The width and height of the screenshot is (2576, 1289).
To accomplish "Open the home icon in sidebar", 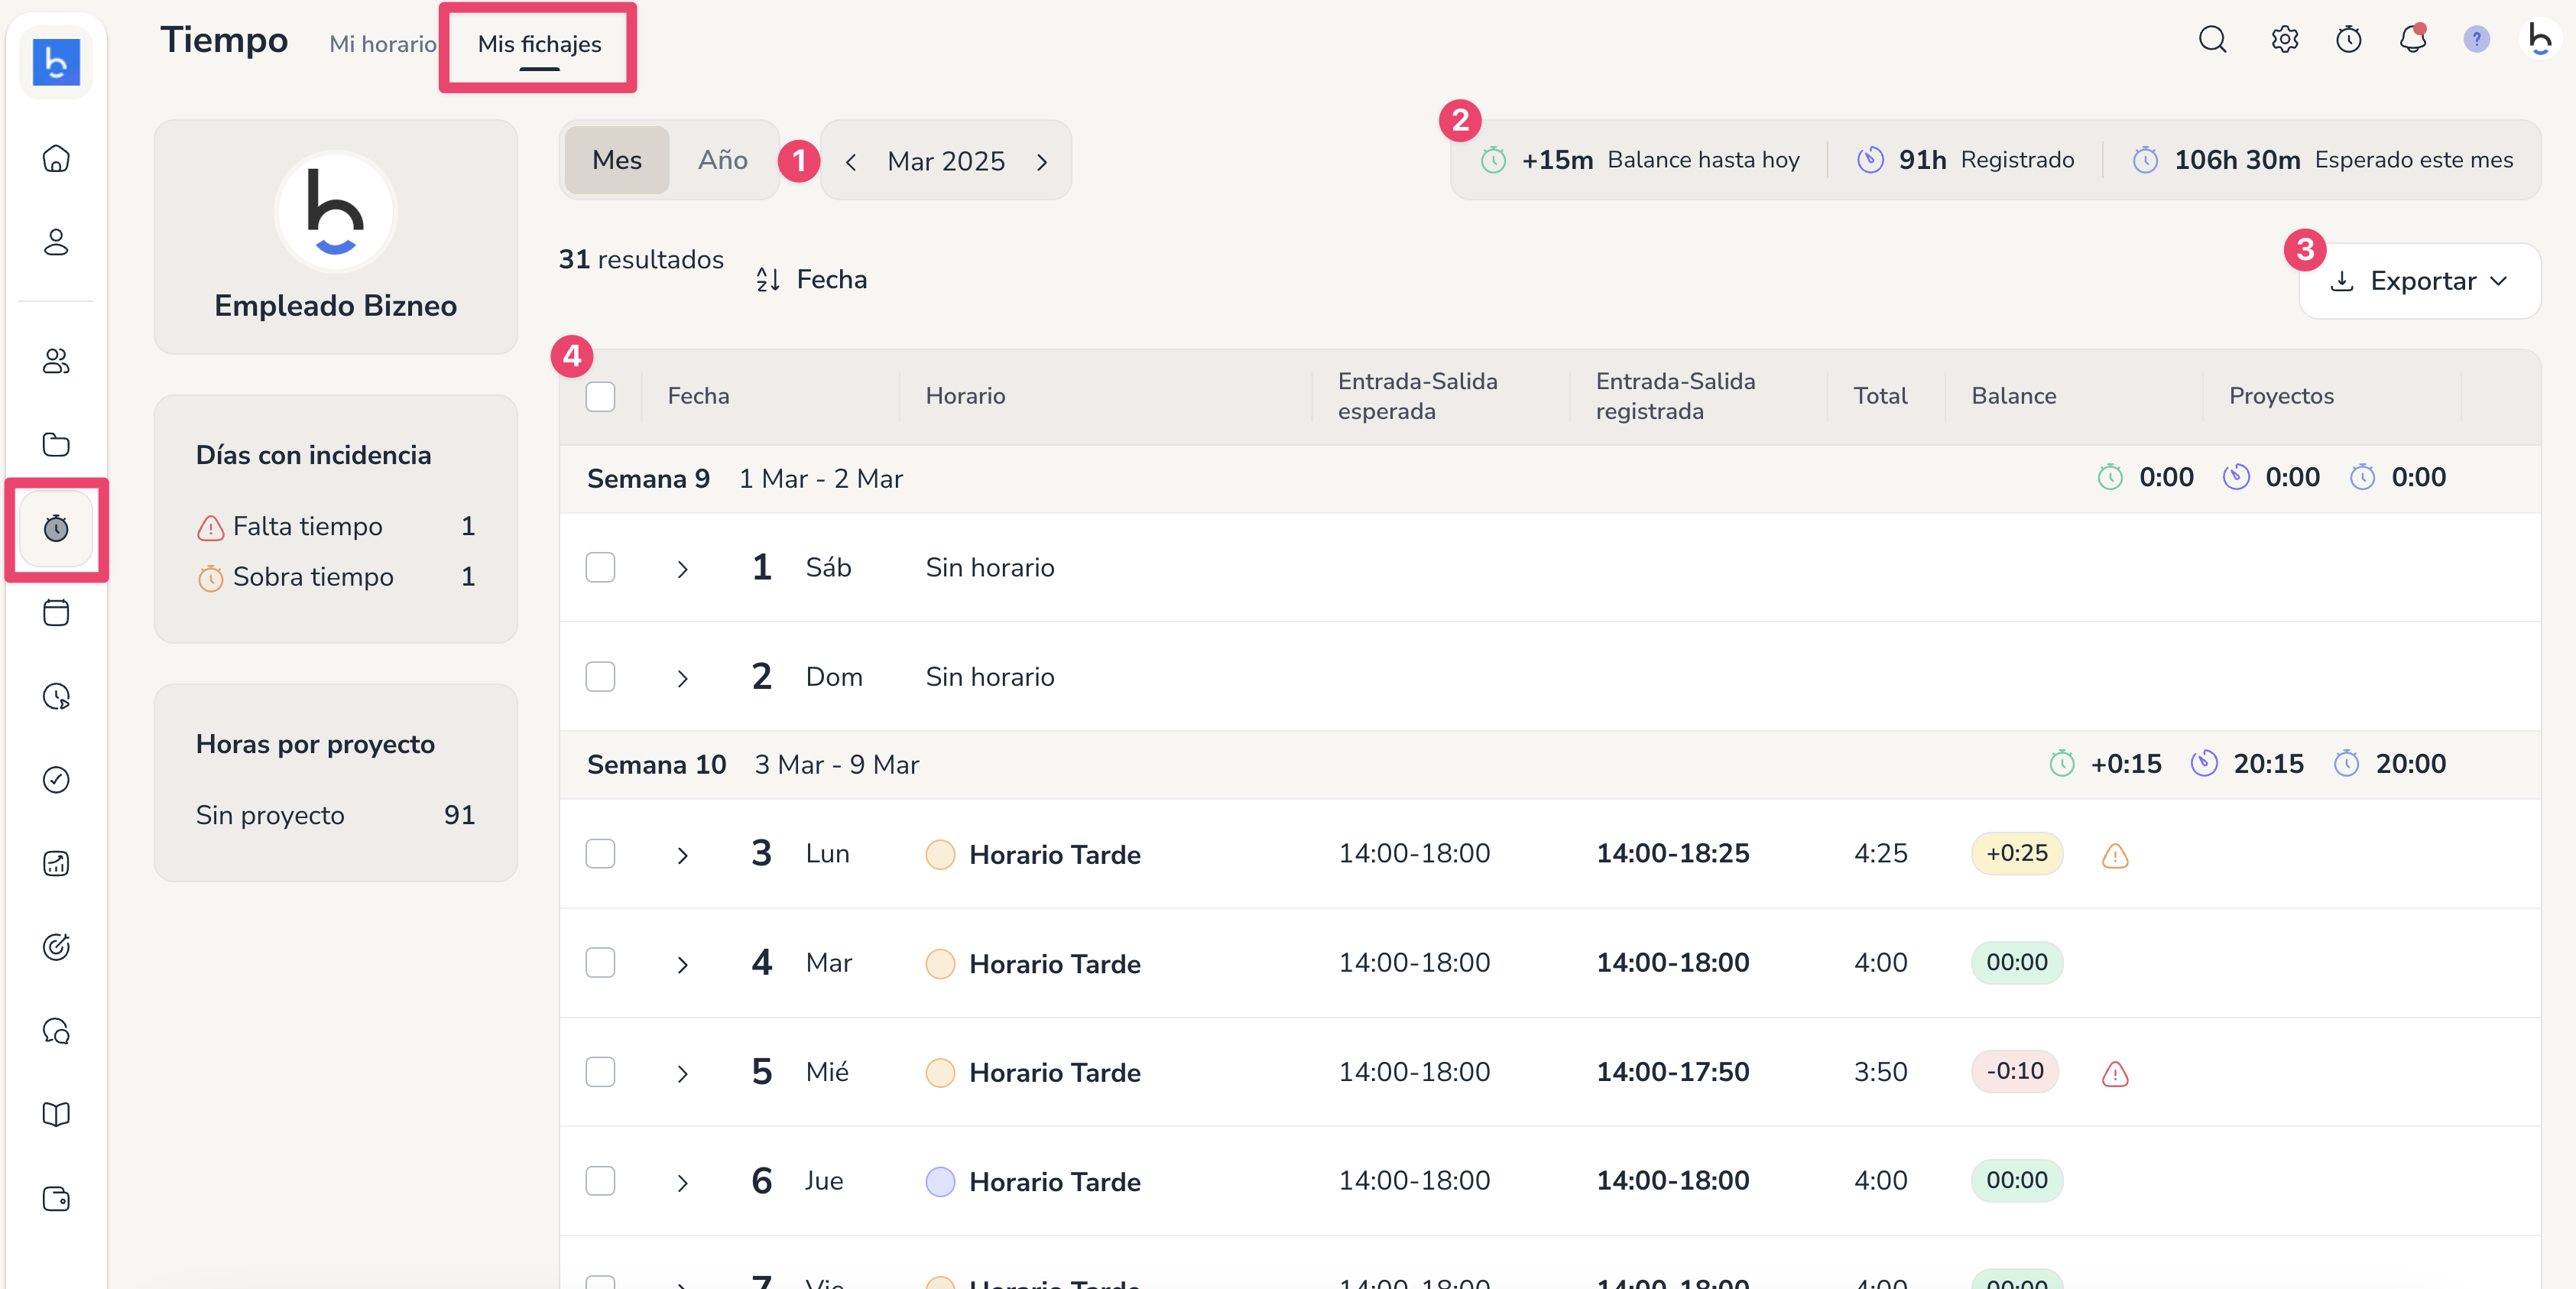I will click(x=56, y=158).
